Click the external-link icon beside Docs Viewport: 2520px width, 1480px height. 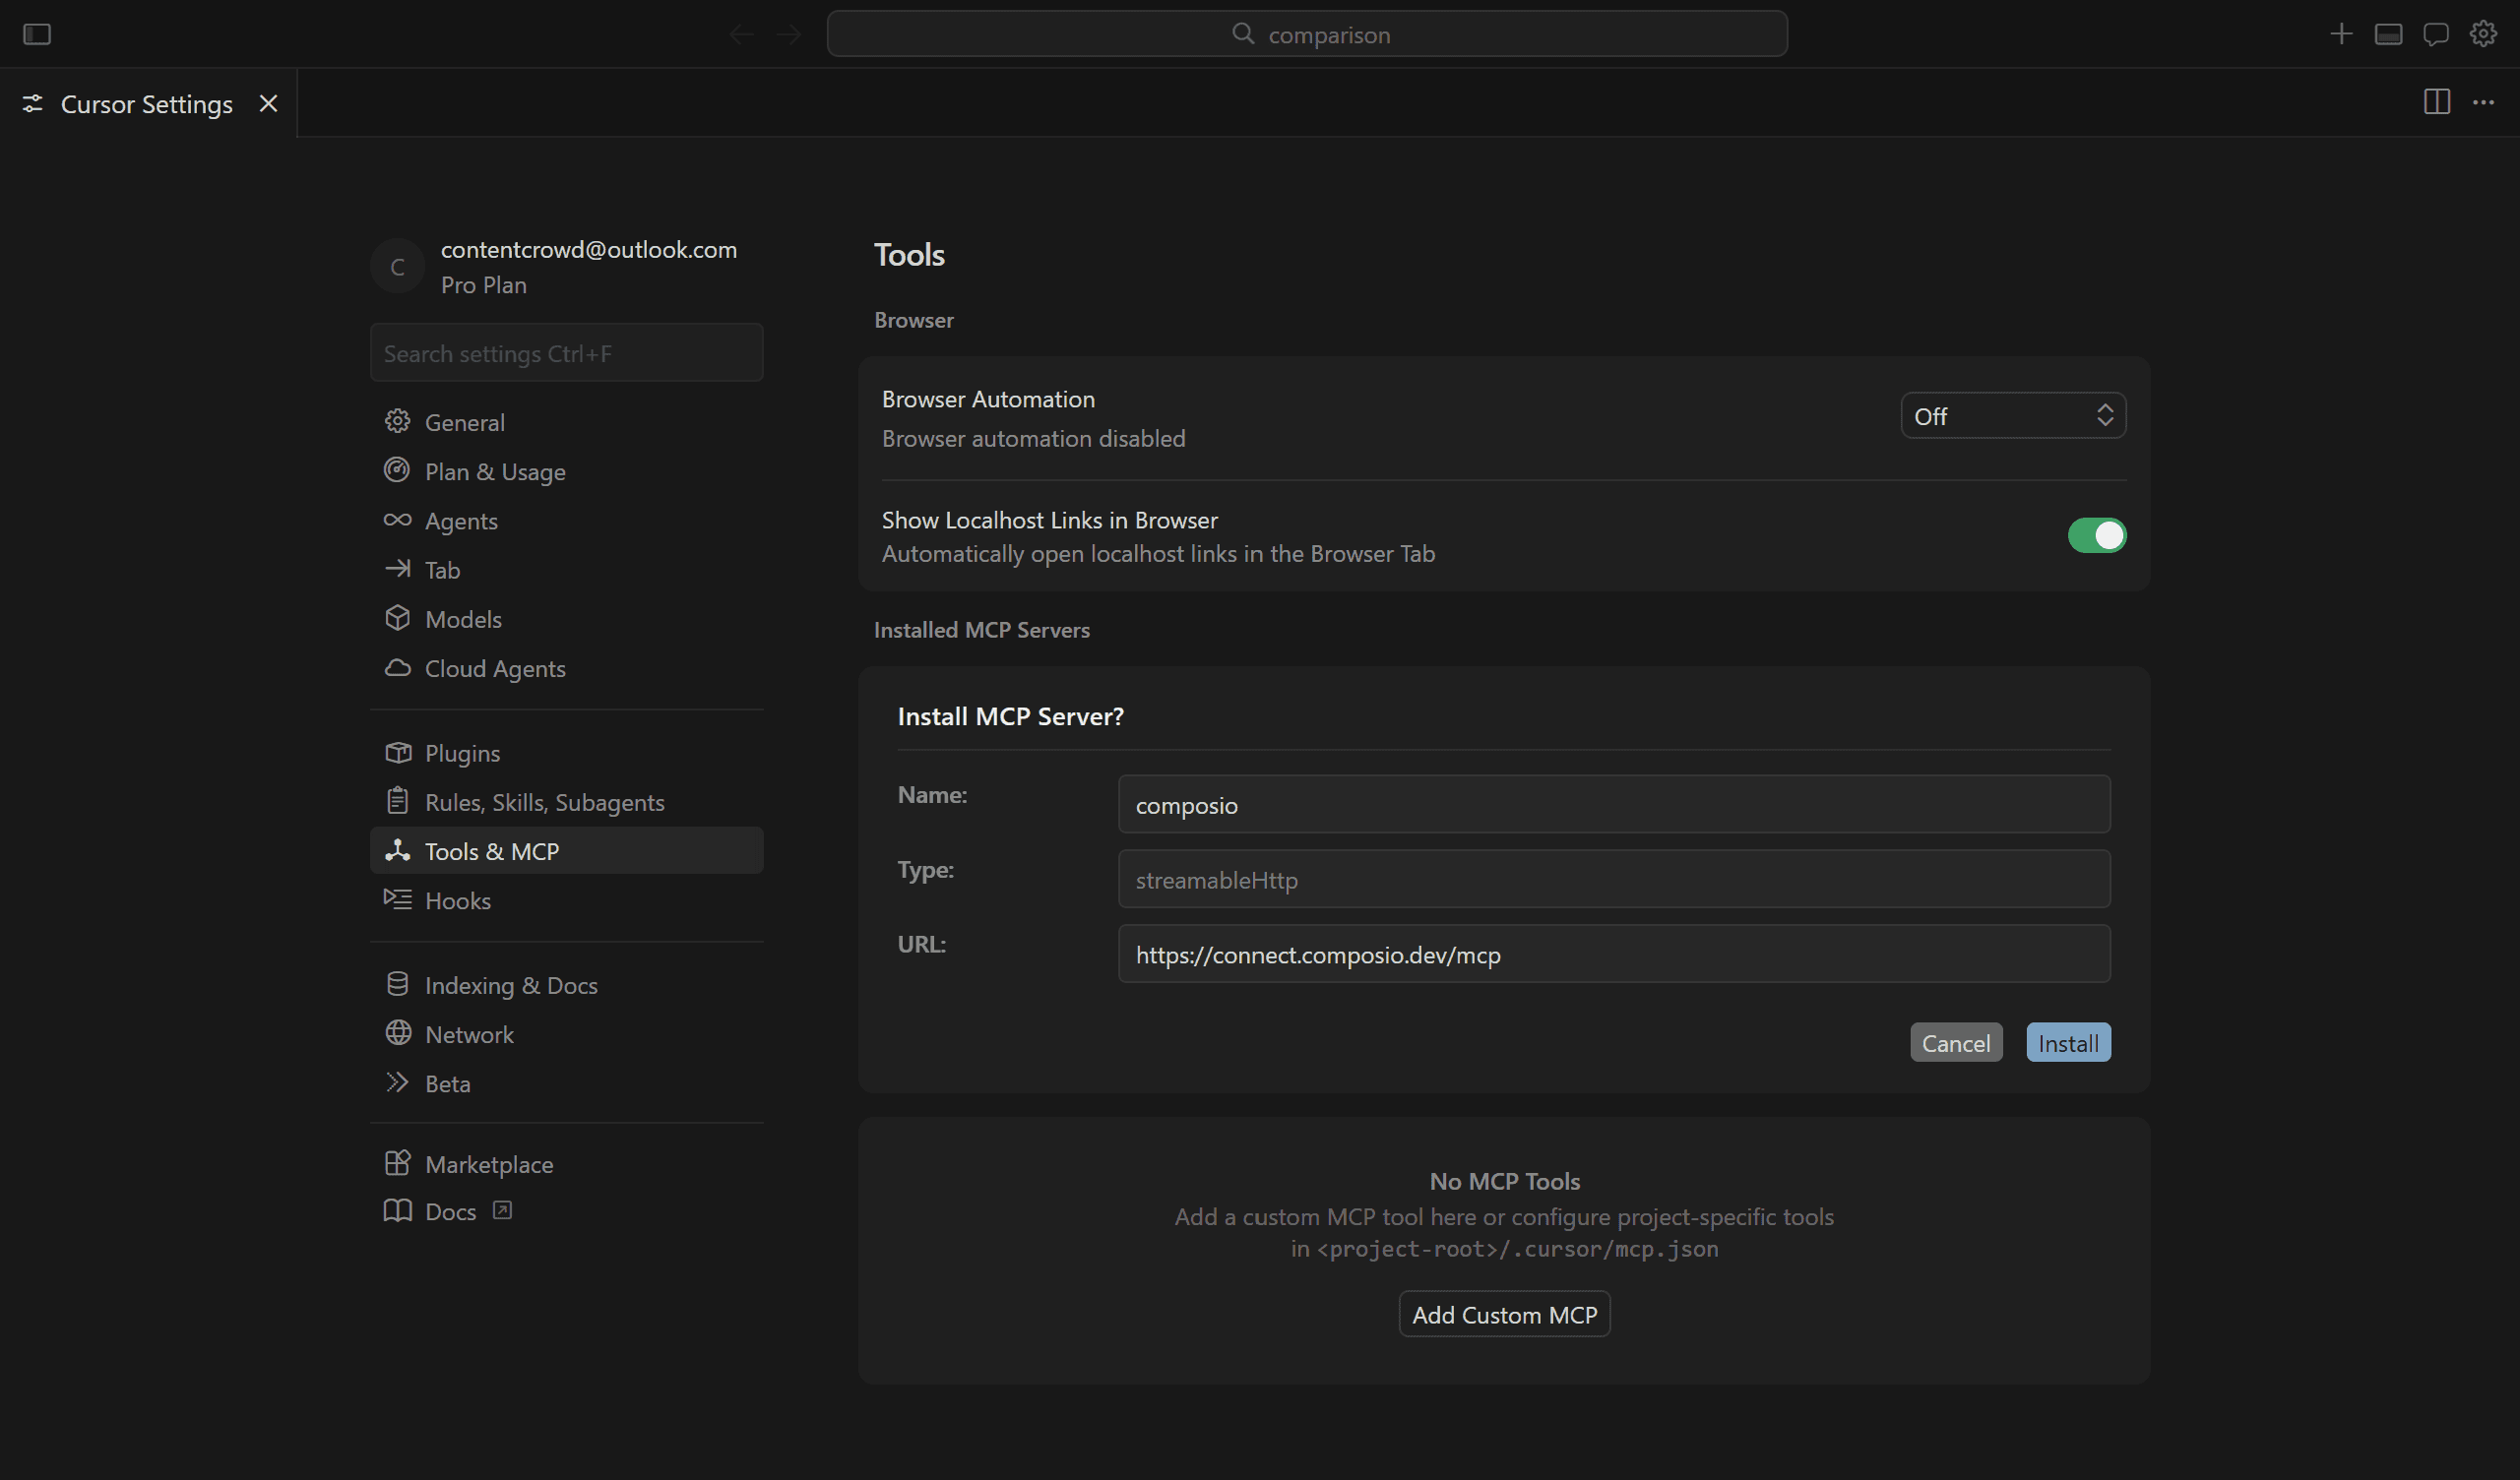click(502, 1211)
